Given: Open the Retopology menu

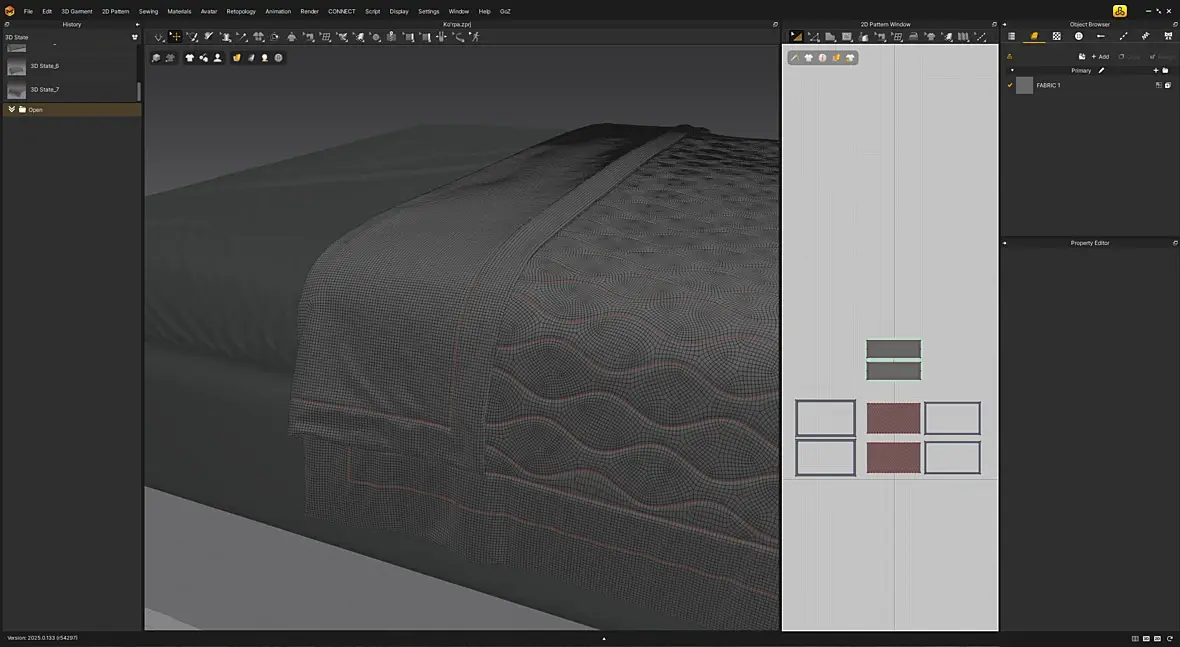Looking at the screenshot, I should [241, 11].
